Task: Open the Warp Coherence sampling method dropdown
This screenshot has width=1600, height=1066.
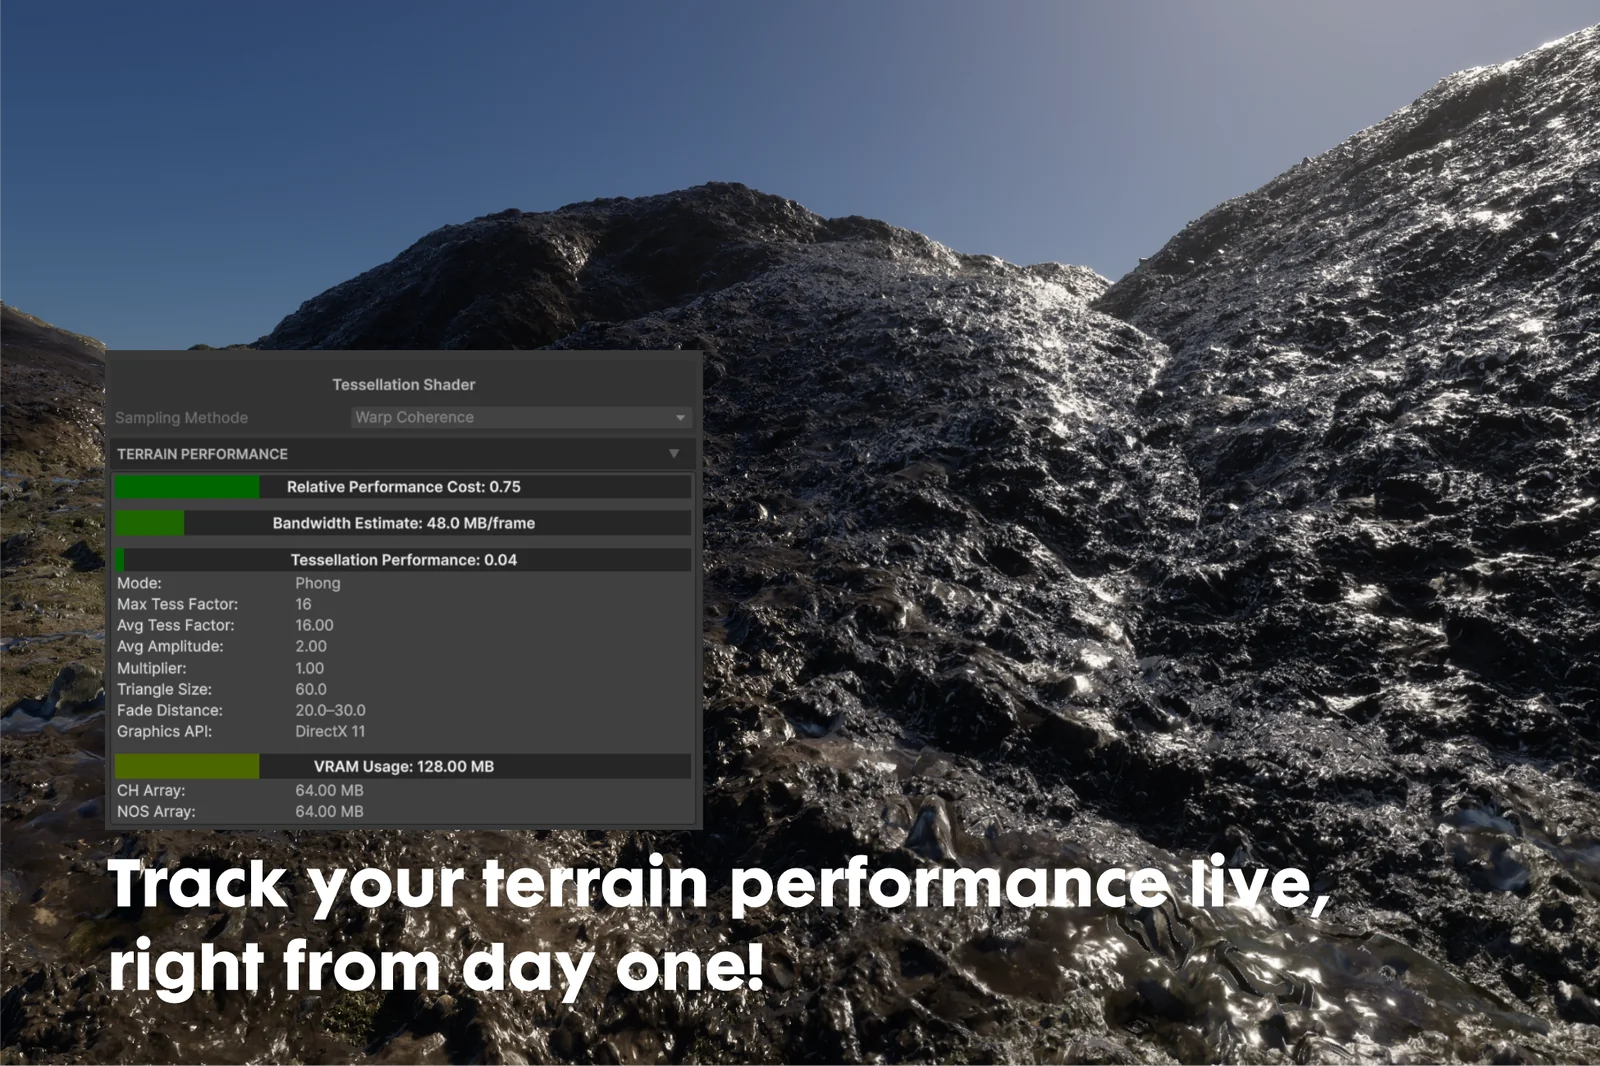Action: pyautogui.click(x=521, y=417)
